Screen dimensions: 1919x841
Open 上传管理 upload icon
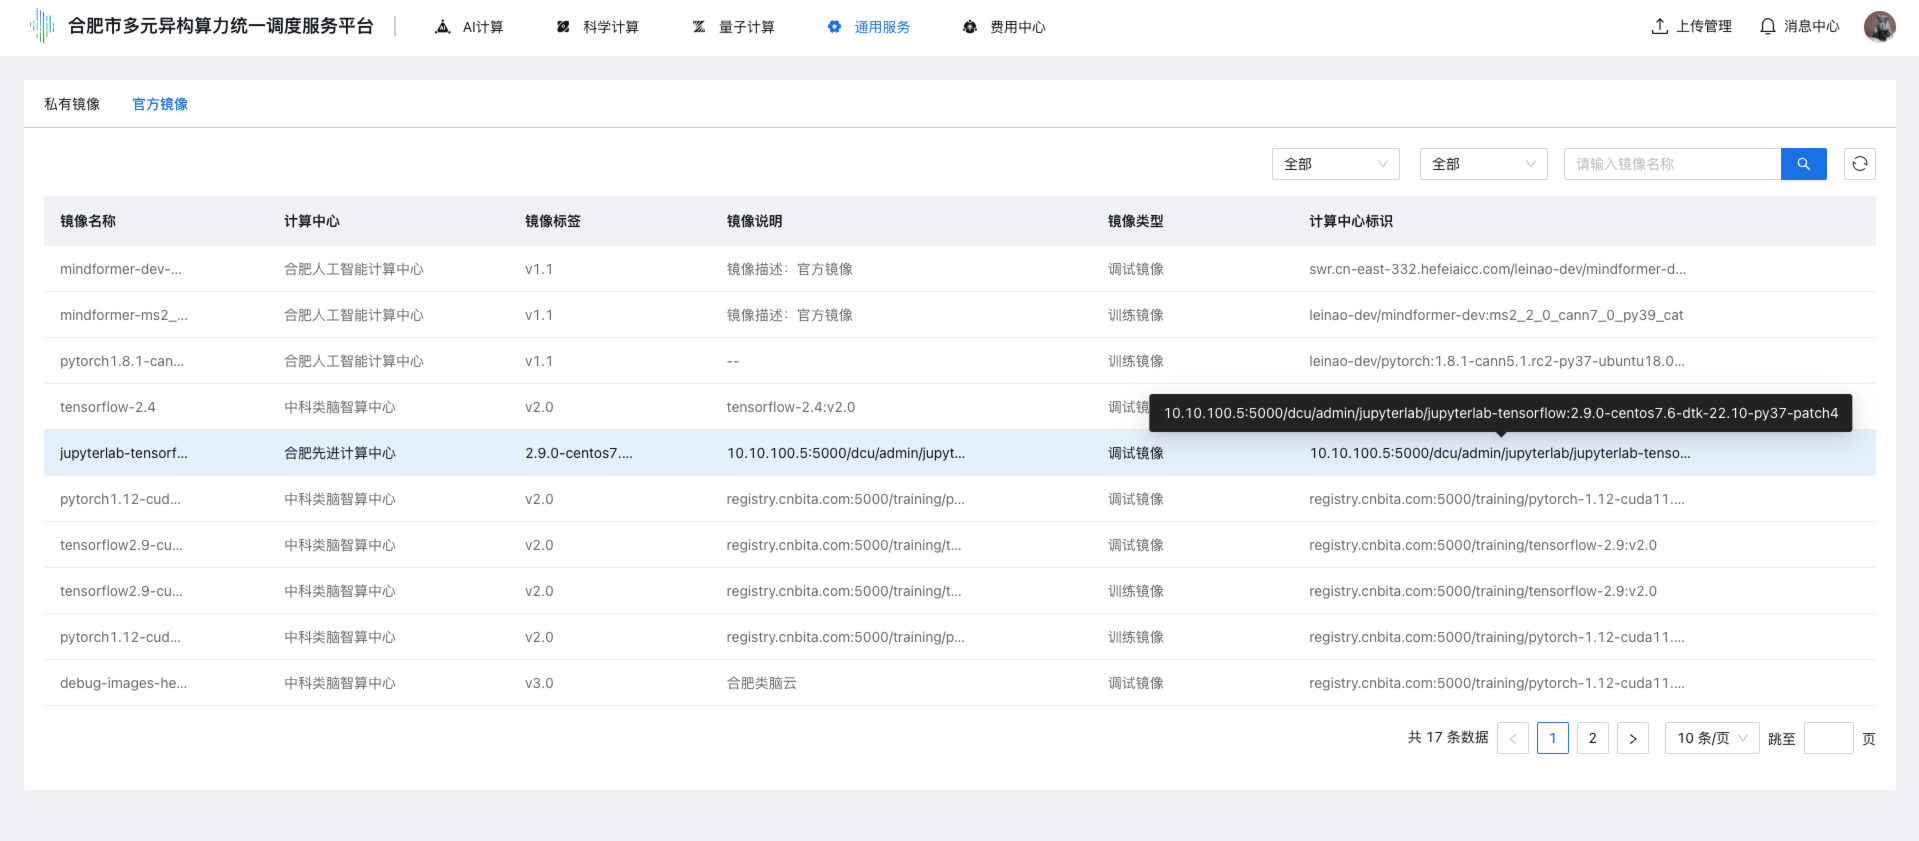(1659, 26)
